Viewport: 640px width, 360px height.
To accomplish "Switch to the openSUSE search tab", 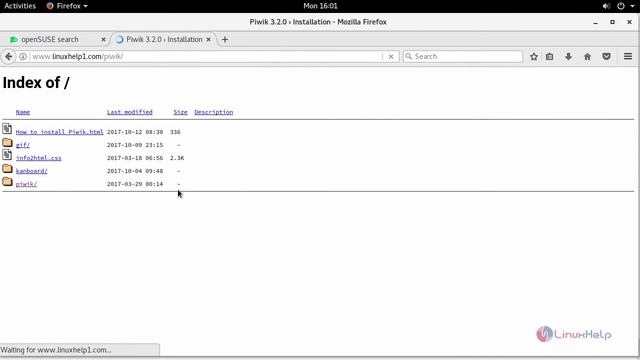I will tap(50, 40).
